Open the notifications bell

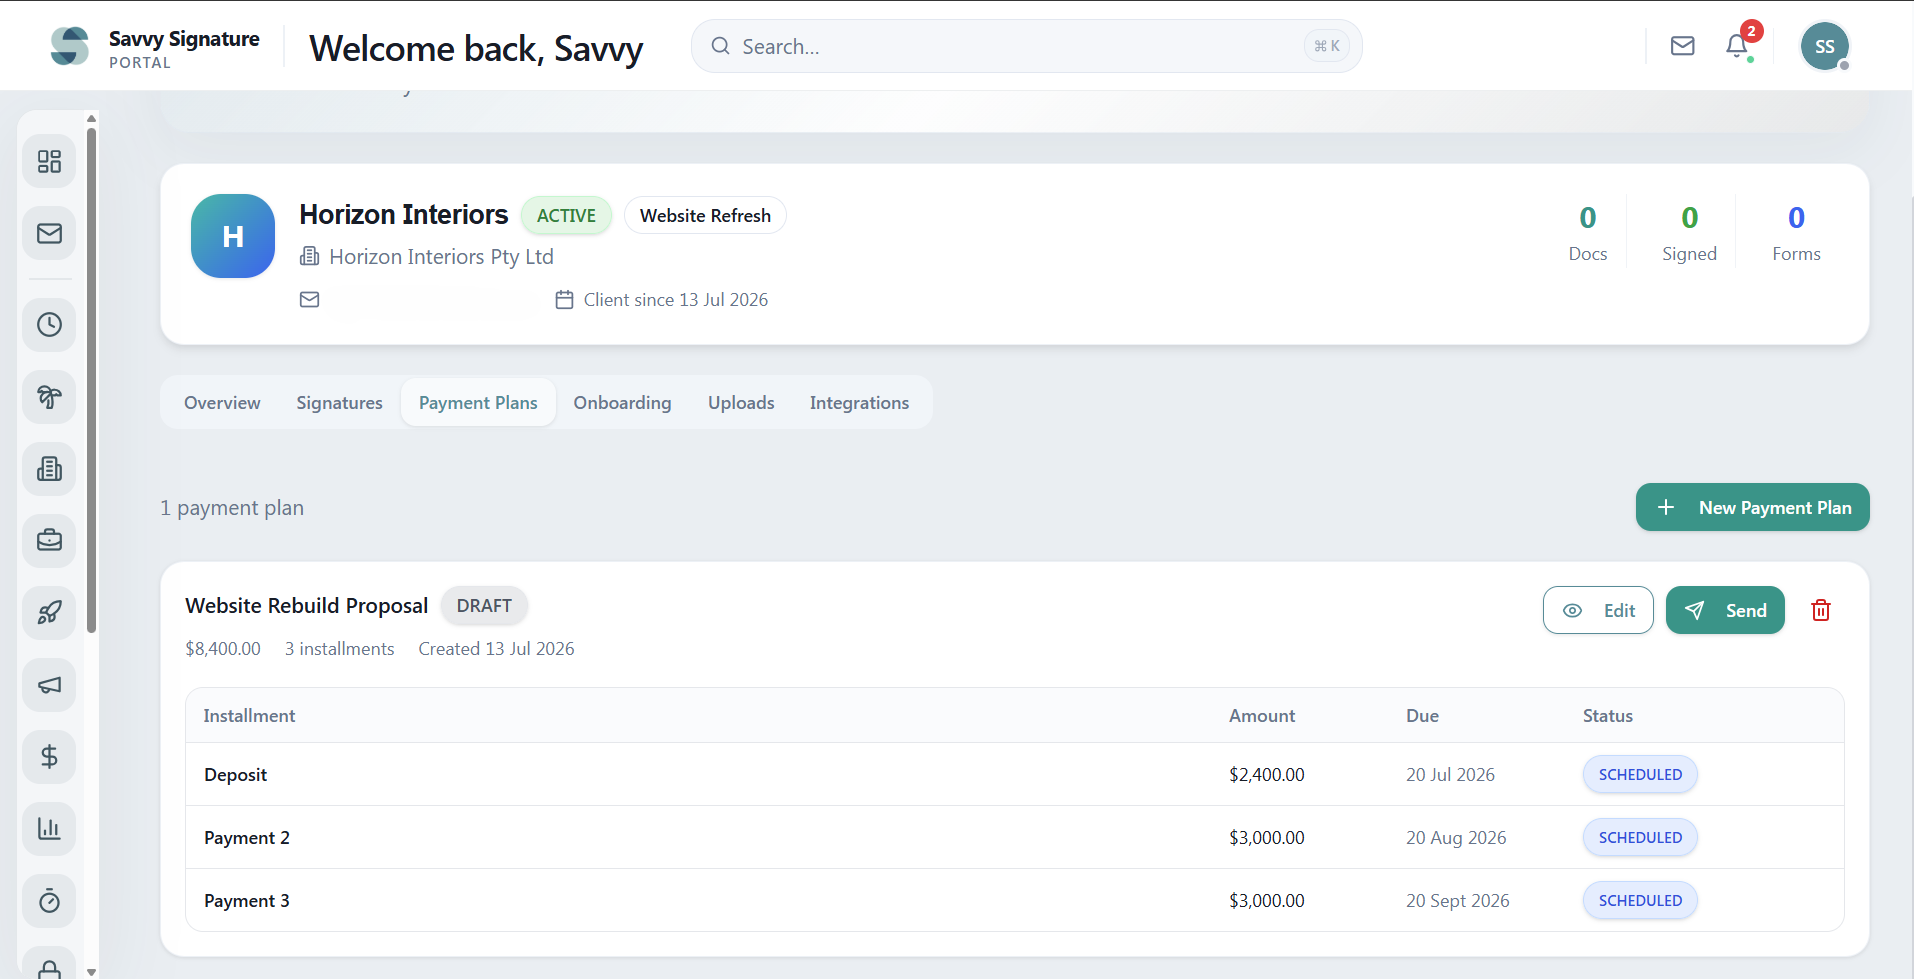click(1737, 46)
